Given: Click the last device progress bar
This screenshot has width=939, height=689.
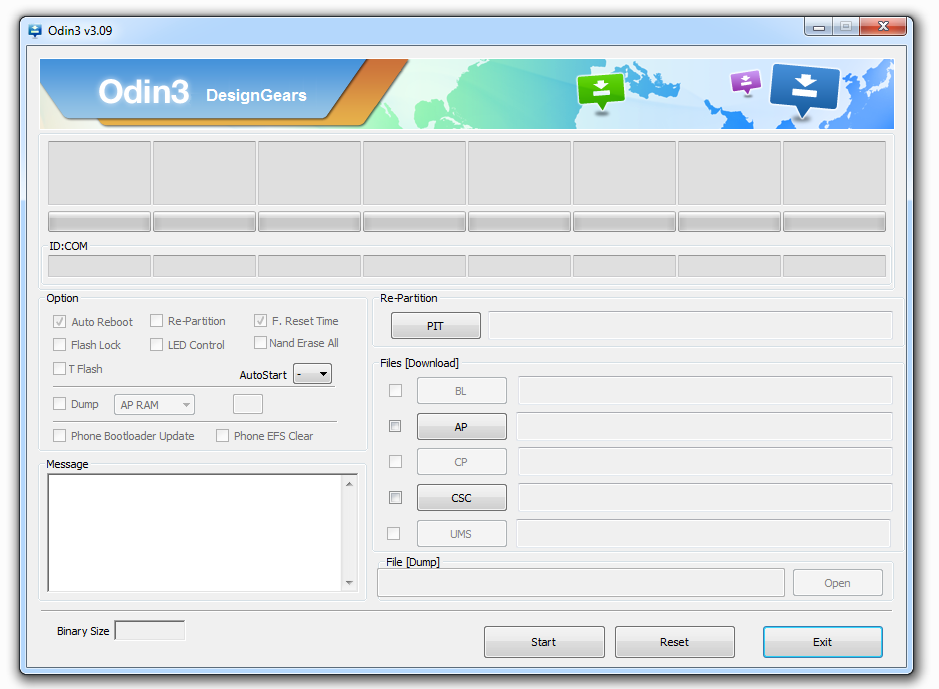Looking at the screenshot, I should coord(834,221).
